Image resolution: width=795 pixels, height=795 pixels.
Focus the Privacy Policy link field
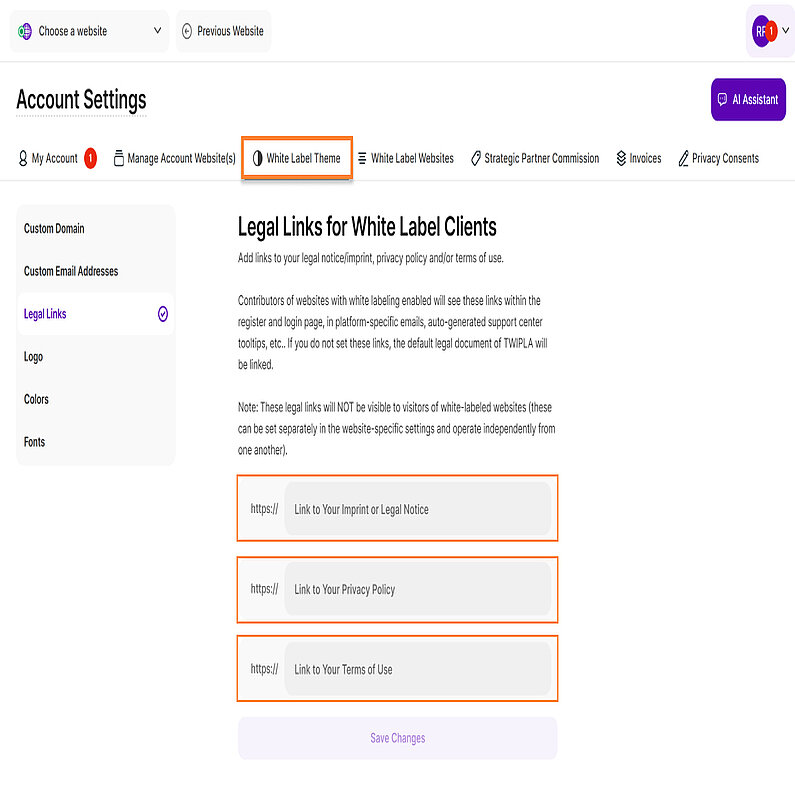click(x=417, y=589)
